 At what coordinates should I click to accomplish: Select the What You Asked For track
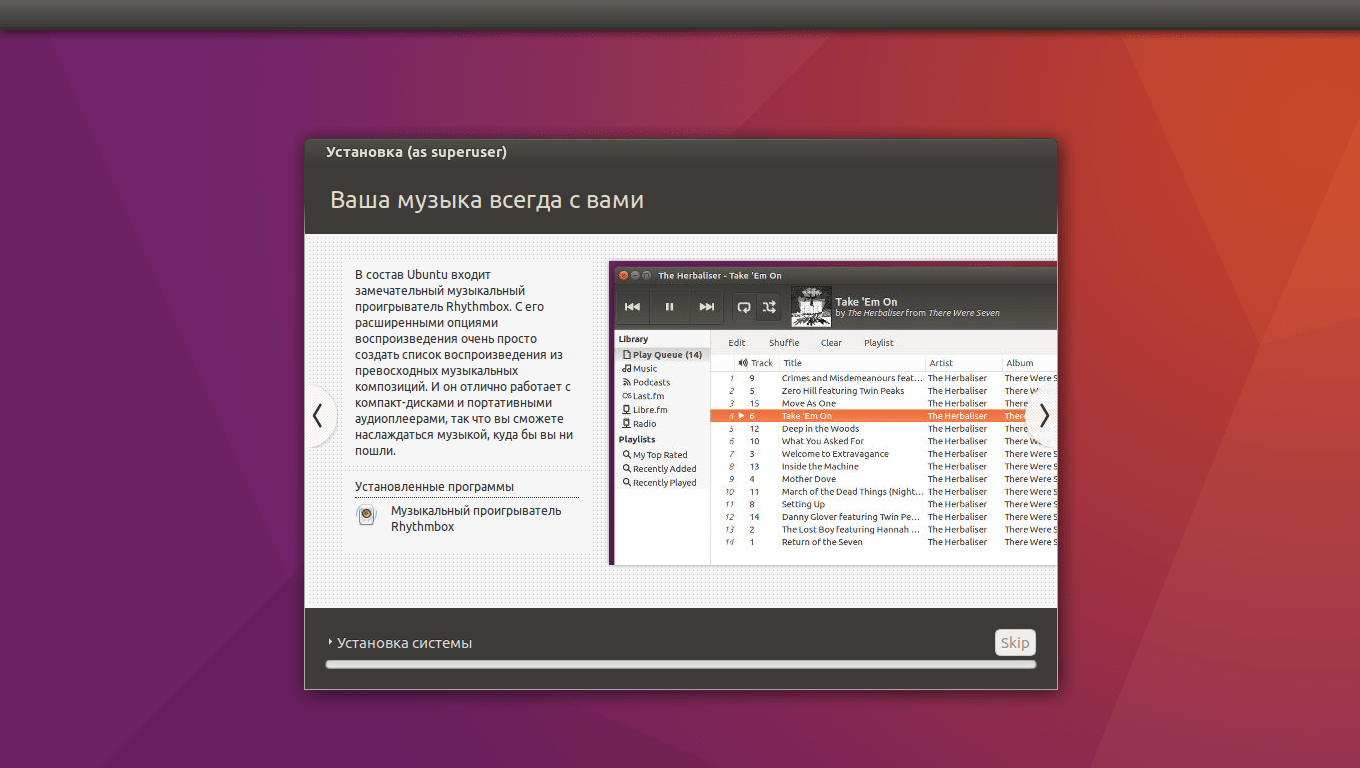point(884,441)
